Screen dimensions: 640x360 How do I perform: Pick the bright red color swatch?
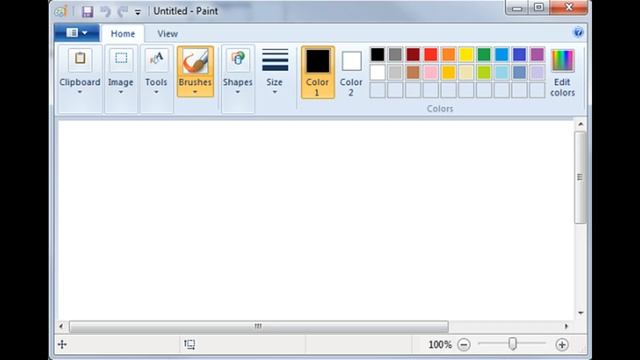click(x=431, y=54)
